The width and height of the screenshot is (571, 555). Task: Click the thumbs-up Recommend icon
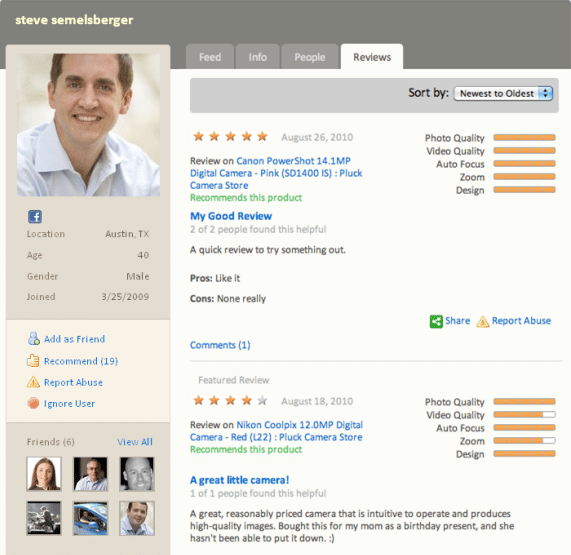(x=33, y=361)
